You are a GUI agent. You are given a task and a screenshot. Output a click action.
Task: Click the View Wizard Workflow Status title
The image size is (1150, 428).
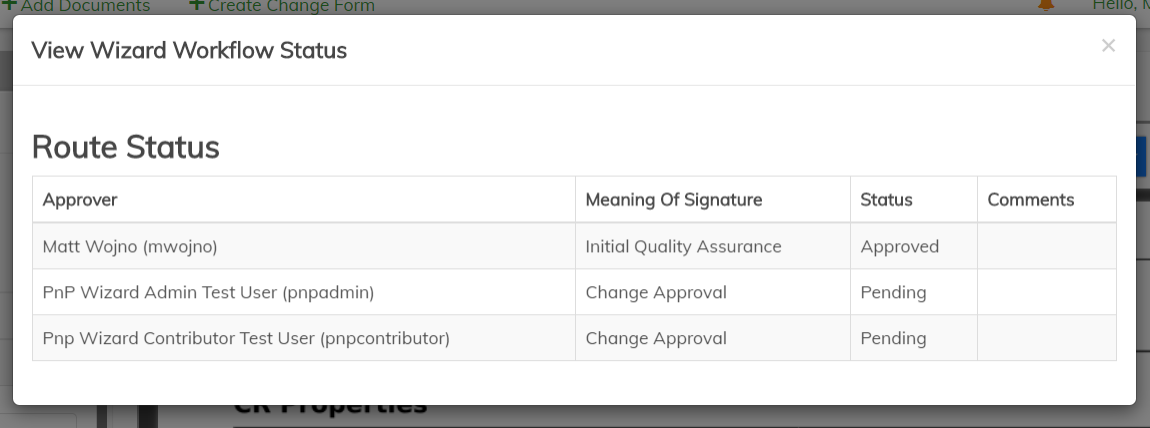(x=189, y=50)
